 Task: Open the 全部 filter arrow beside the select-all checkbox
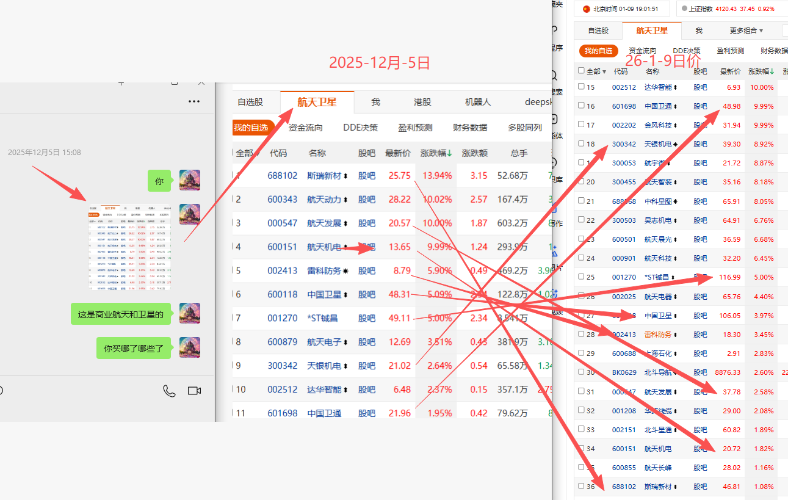604,72
